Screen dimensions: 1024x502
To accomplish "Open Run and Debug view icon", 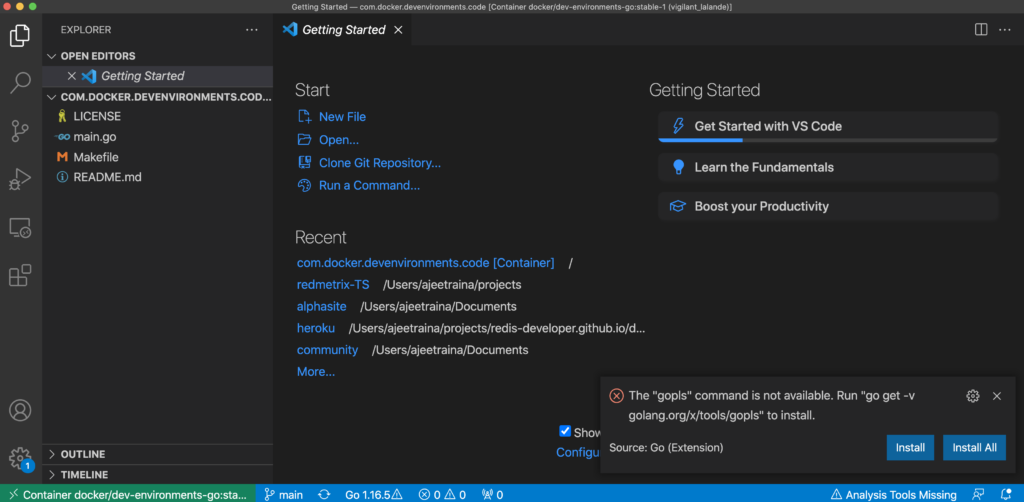I will (x=20, y=179).
